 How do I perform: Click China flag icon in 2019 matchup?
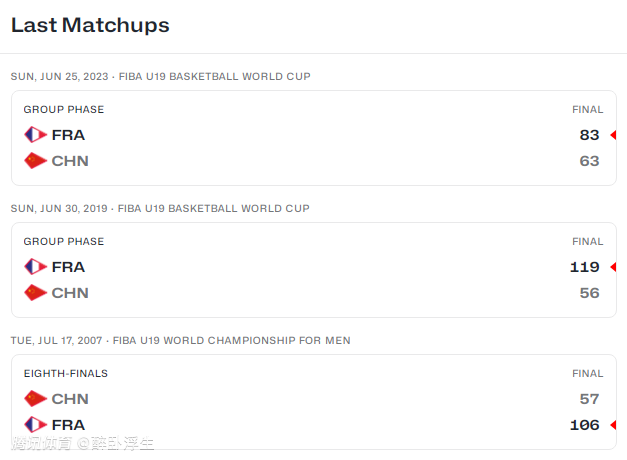click(36, 293)
